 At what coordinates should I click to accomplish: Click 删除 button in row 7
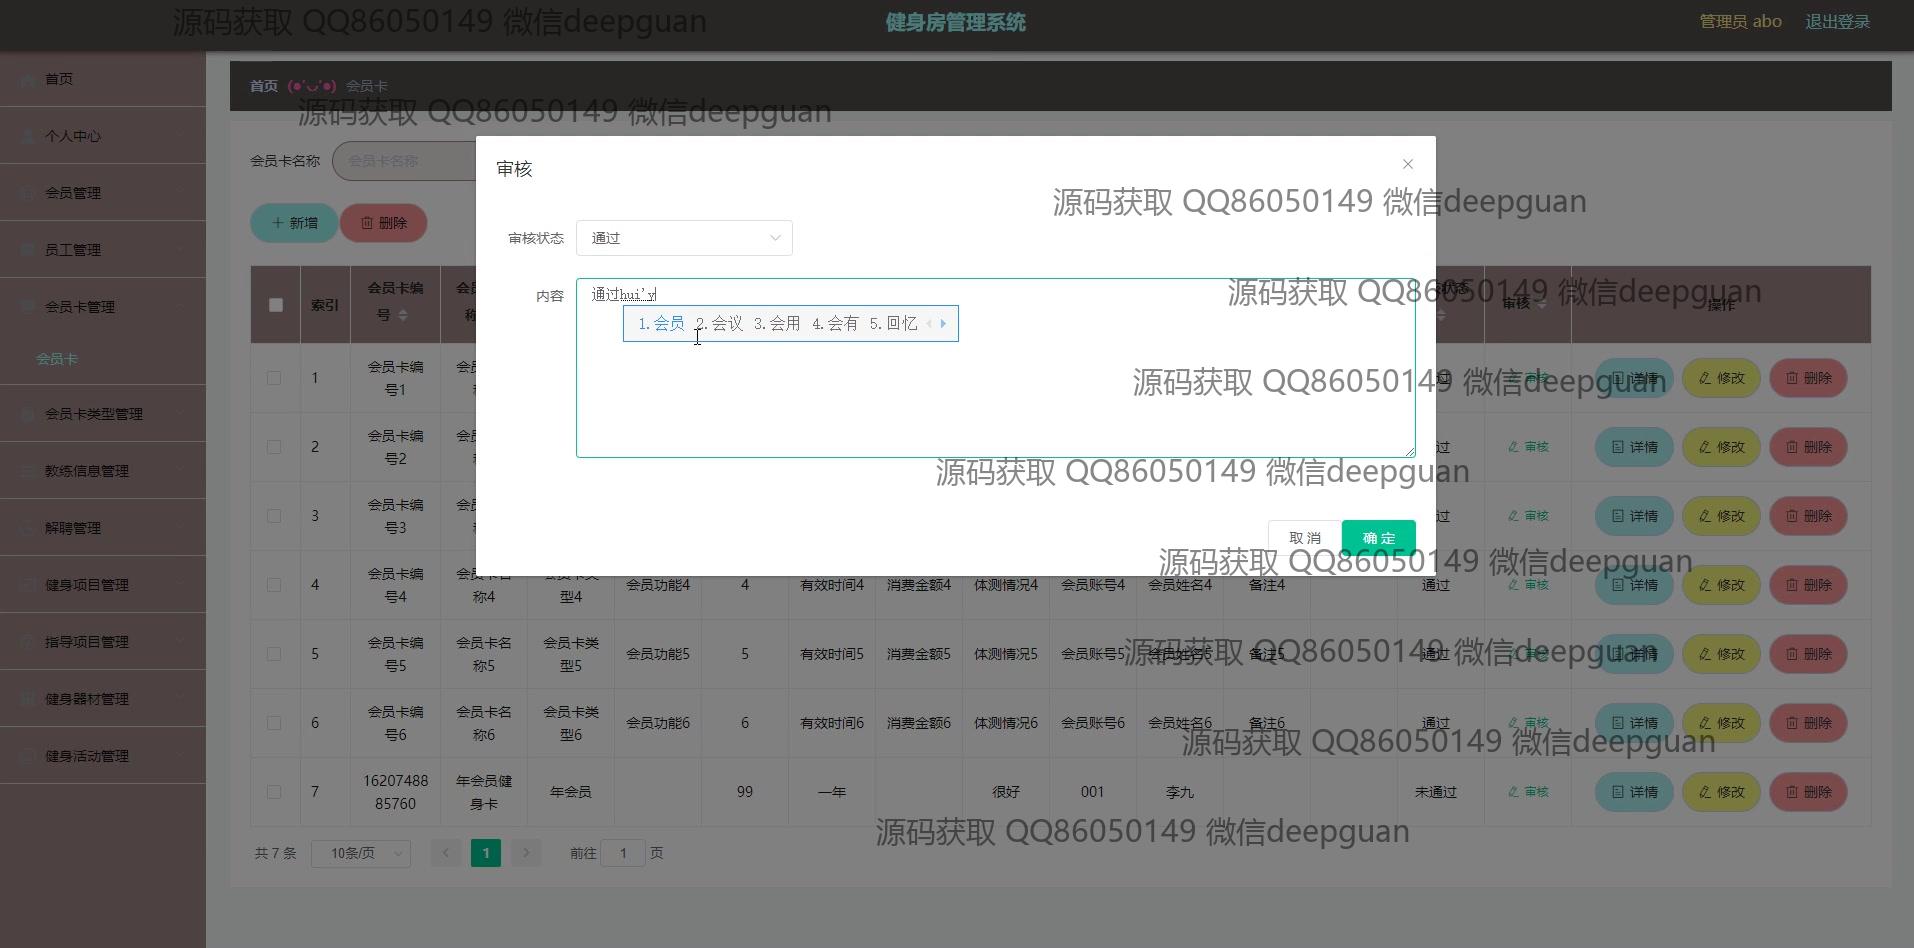click(1808, 792)
